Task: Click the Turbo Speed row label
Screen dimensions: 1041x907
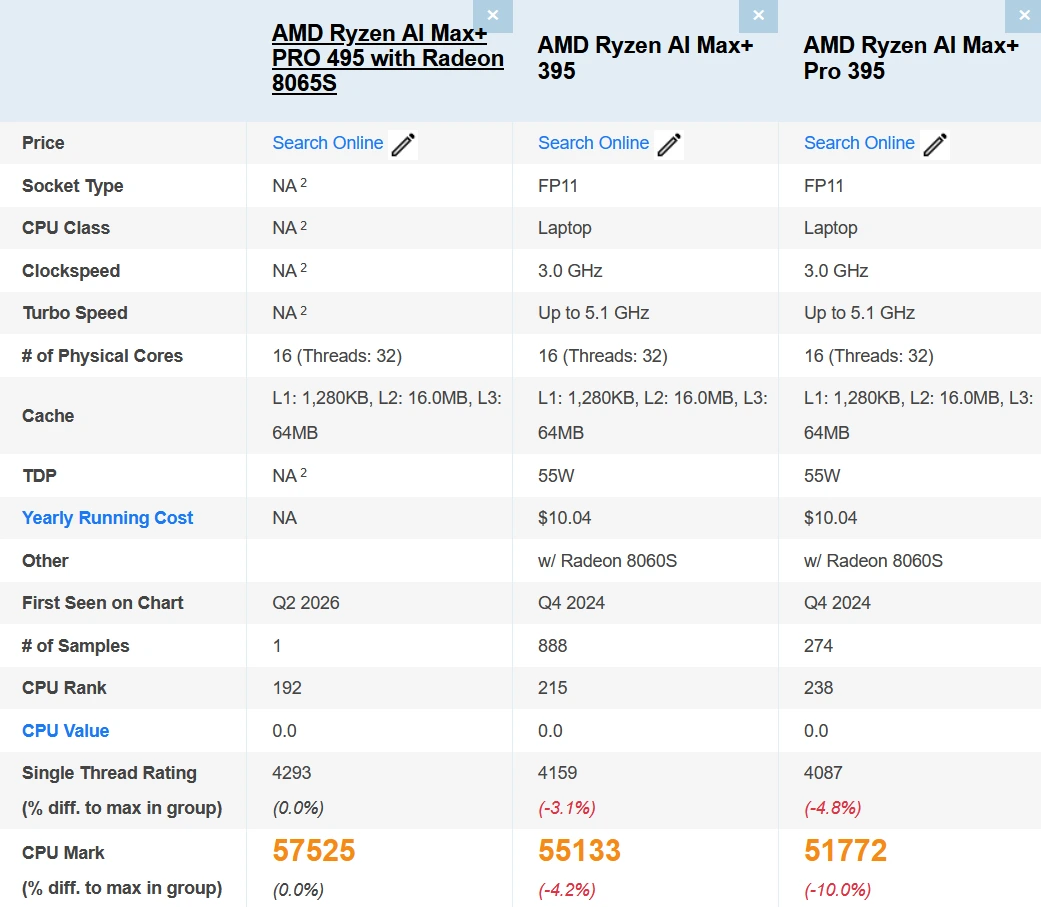Action: click(x=75, y=313)
